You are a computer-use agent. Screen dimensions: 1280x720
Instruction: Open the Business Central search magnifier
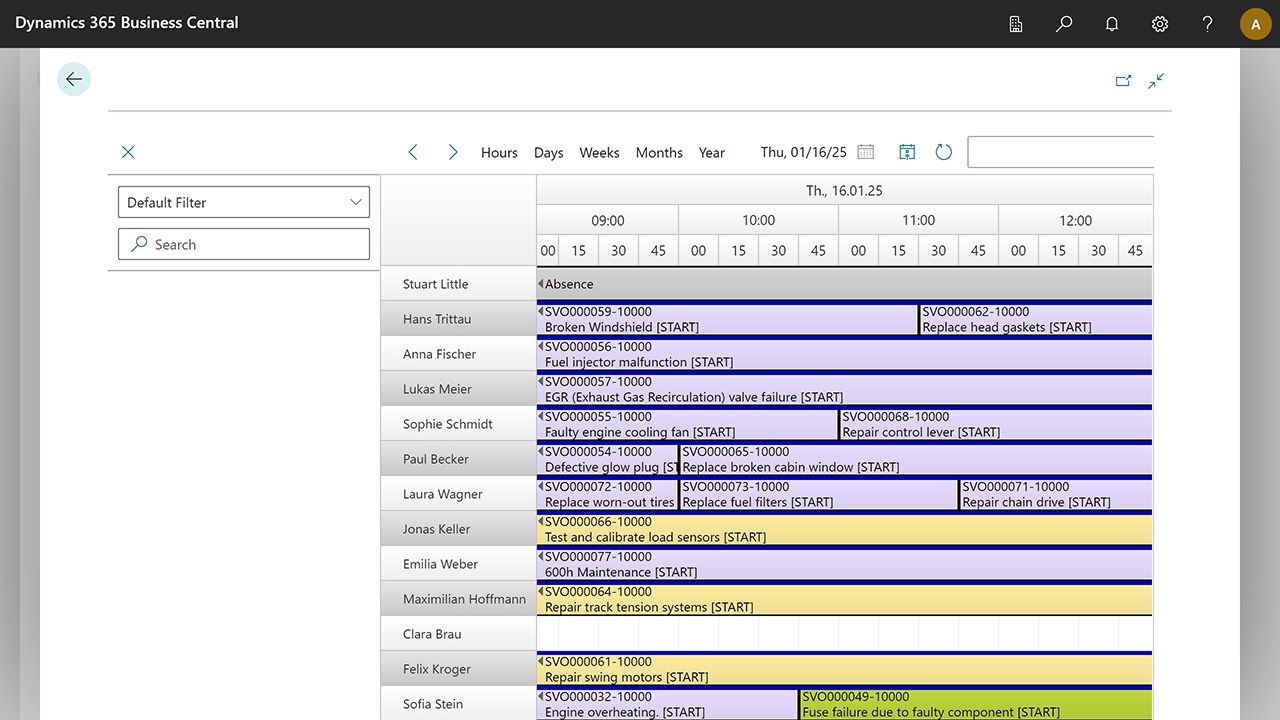(1063, 23)
